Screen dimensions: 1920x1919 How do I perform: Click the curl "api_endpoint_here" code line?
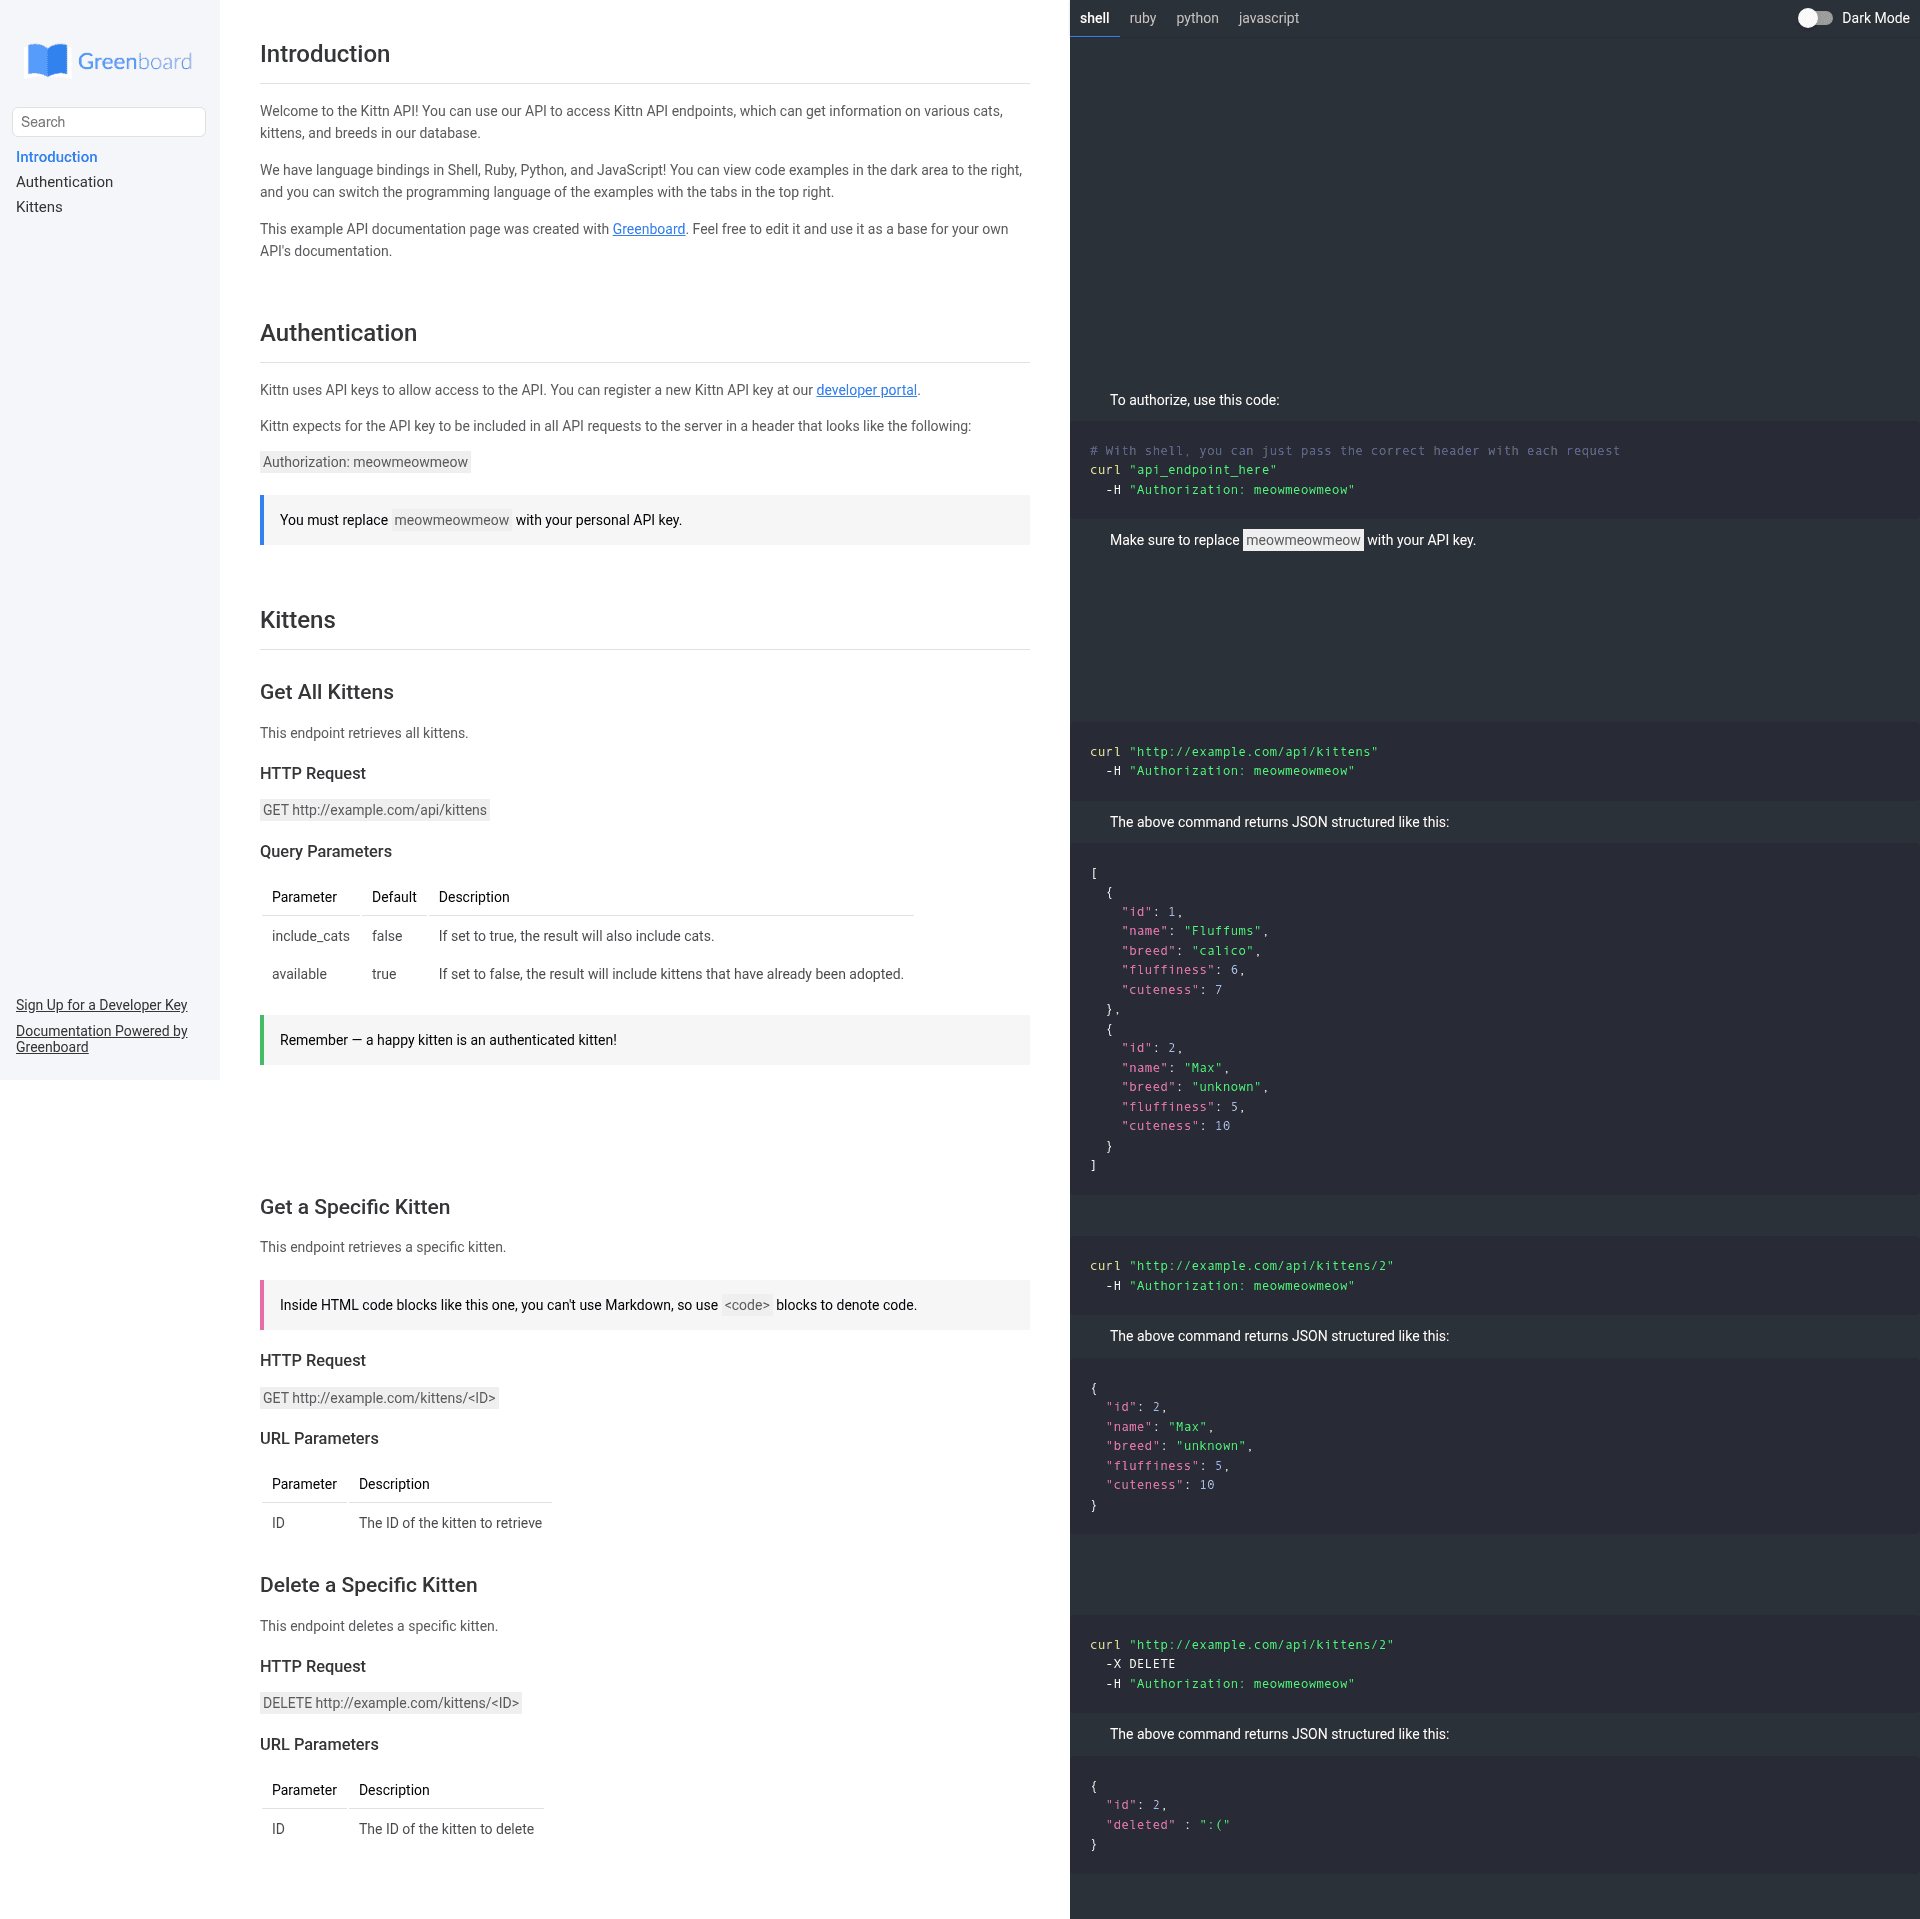pyautogui.click(x=1183, y=470)
